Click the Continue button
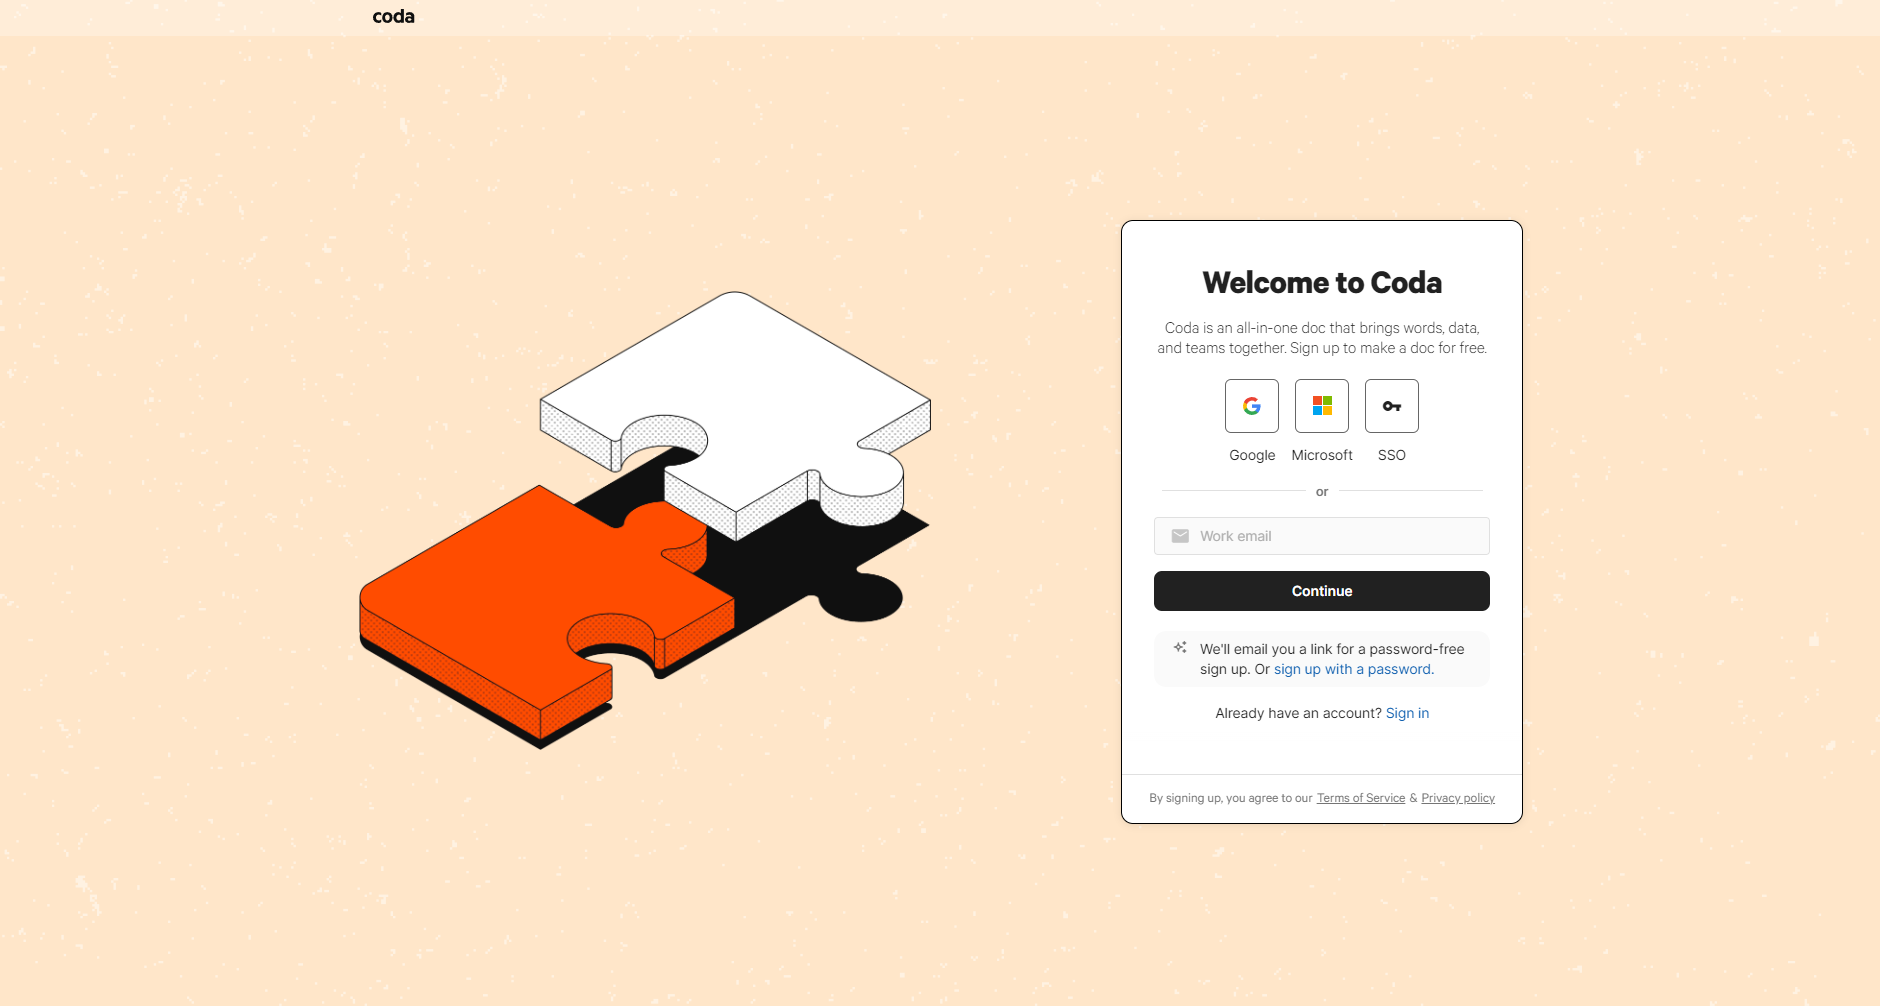 1322,591
